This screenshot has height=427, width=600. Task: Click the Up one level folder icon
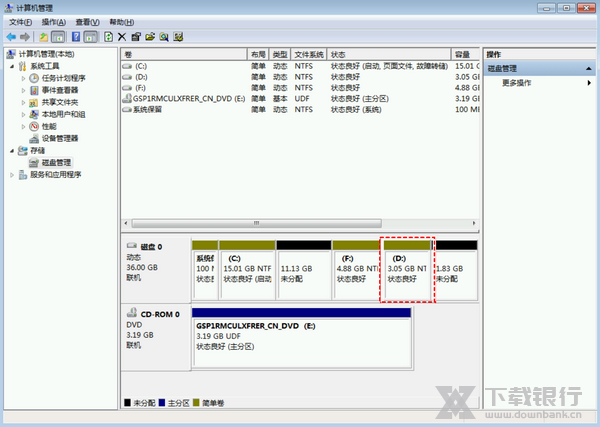(x=44, y=37)
